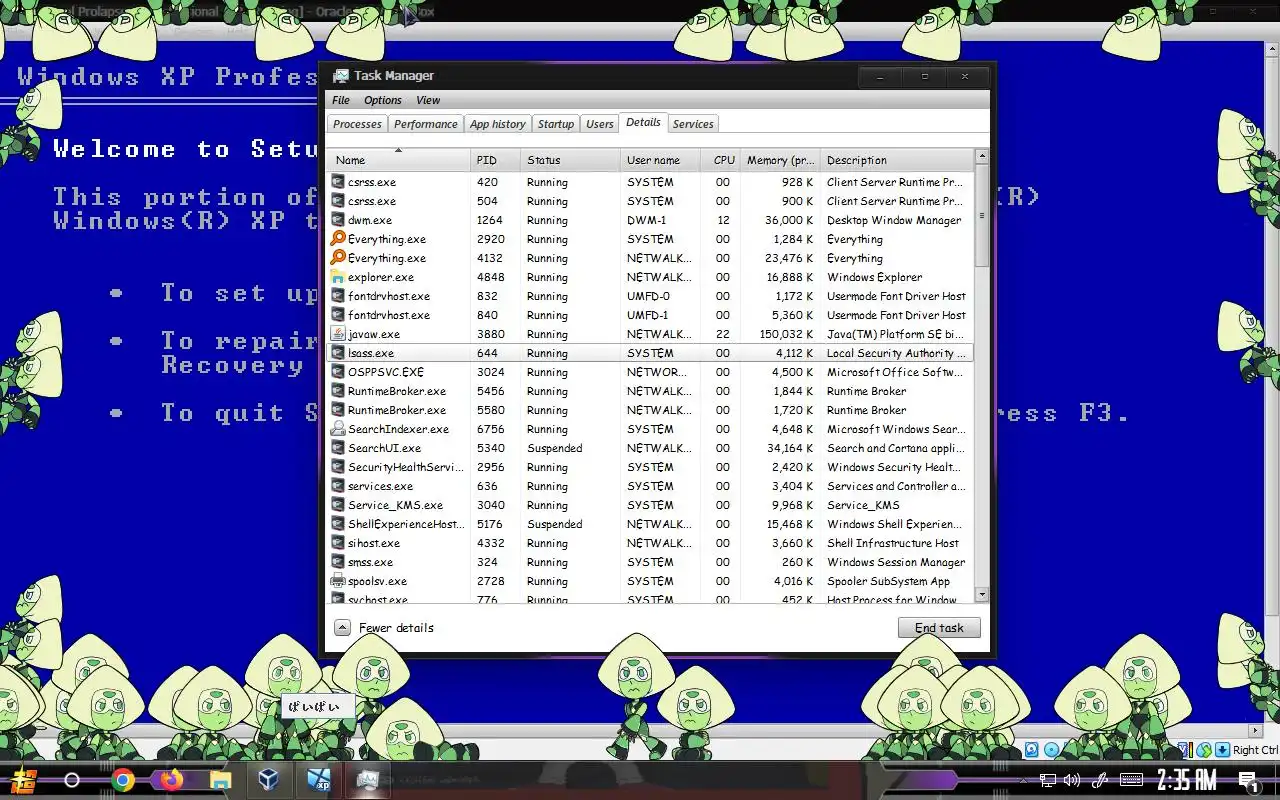Click the Desktop Window Manager description
The image size is (1280, 800).
pyautogui.click(x=894, y=220)
